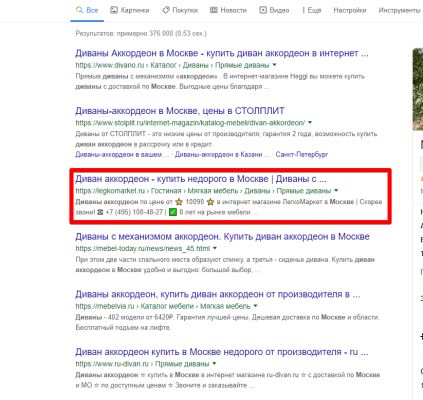
Task: Click the stolplit.ru internet-magazin URL text
Action: coord(190,123)
